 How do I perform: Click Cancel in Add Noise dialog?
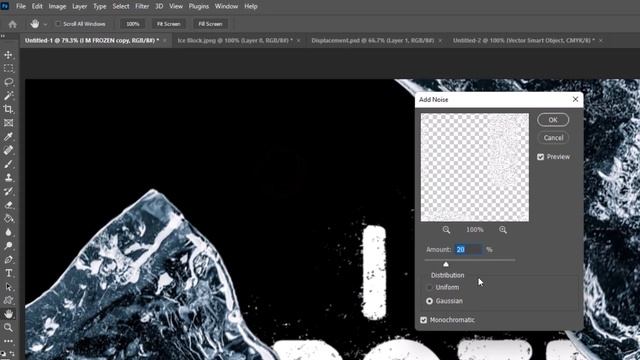point(553,138)
